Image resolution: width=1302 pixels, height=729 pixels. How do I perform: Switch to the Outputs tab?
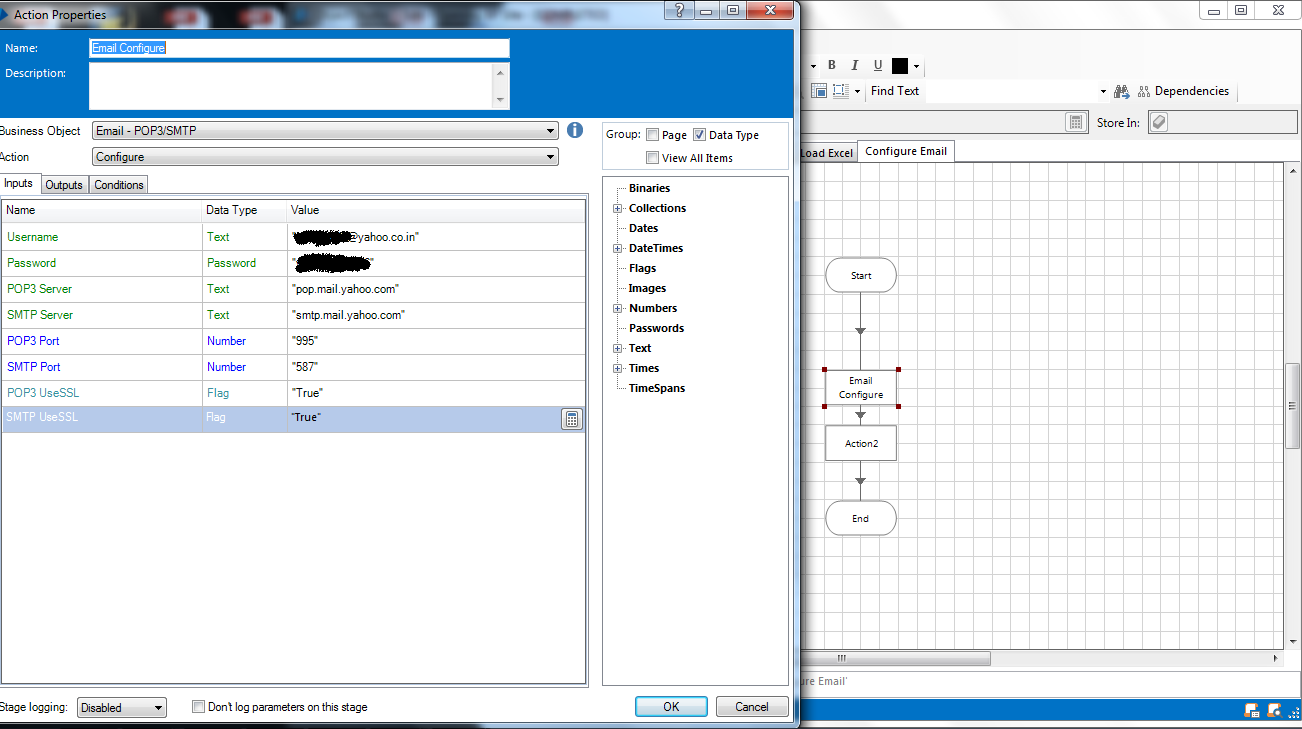[64, 185]
